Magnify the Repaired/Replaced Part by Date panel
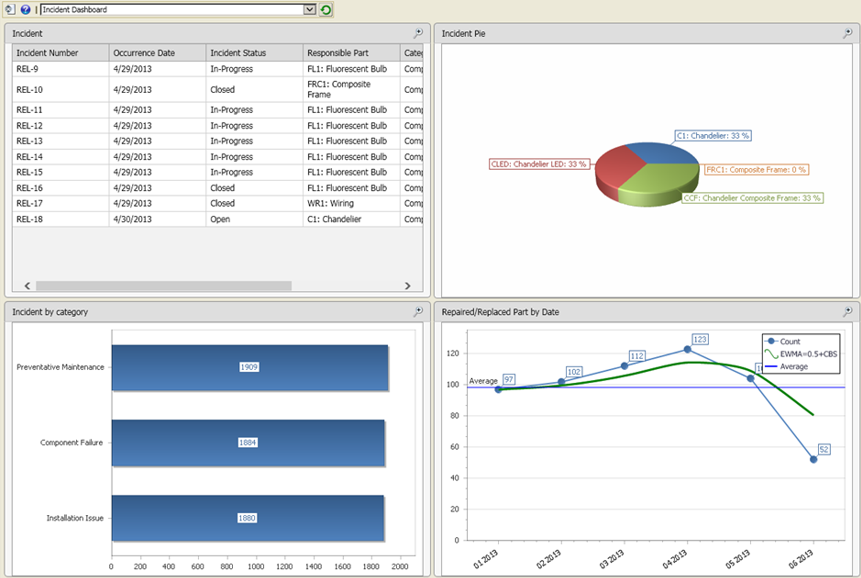861x578 pixels. [848, 312]
